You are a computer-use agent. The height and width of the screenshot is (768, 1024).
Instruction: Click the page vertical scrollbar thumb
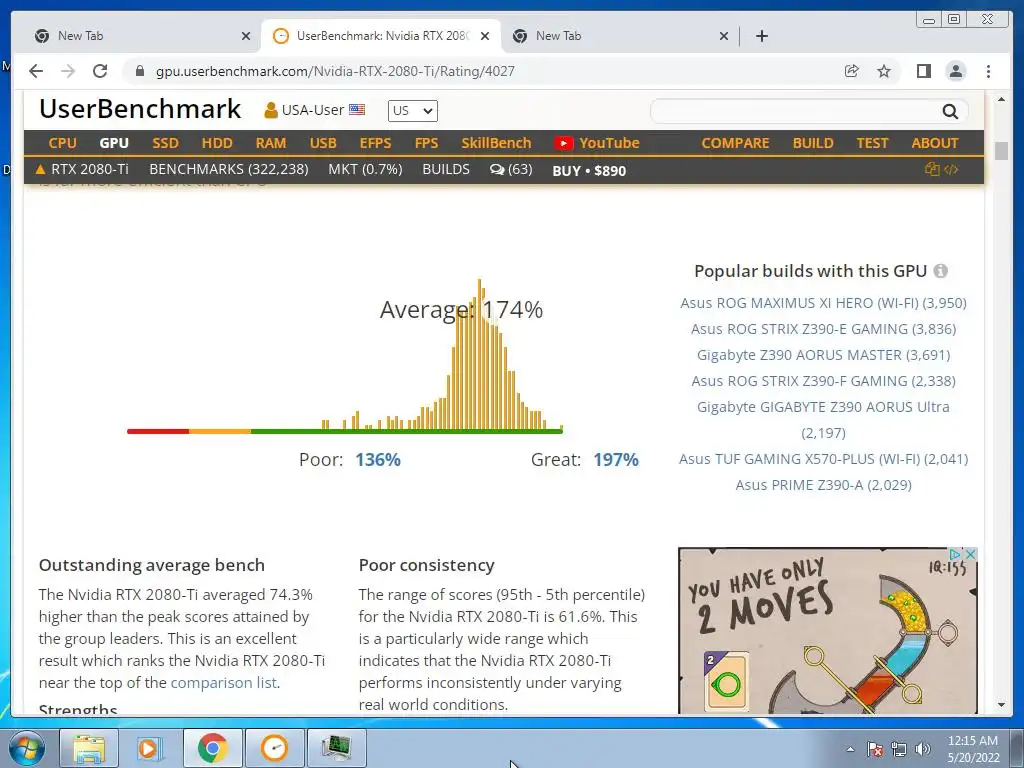tap(1001, 151)
